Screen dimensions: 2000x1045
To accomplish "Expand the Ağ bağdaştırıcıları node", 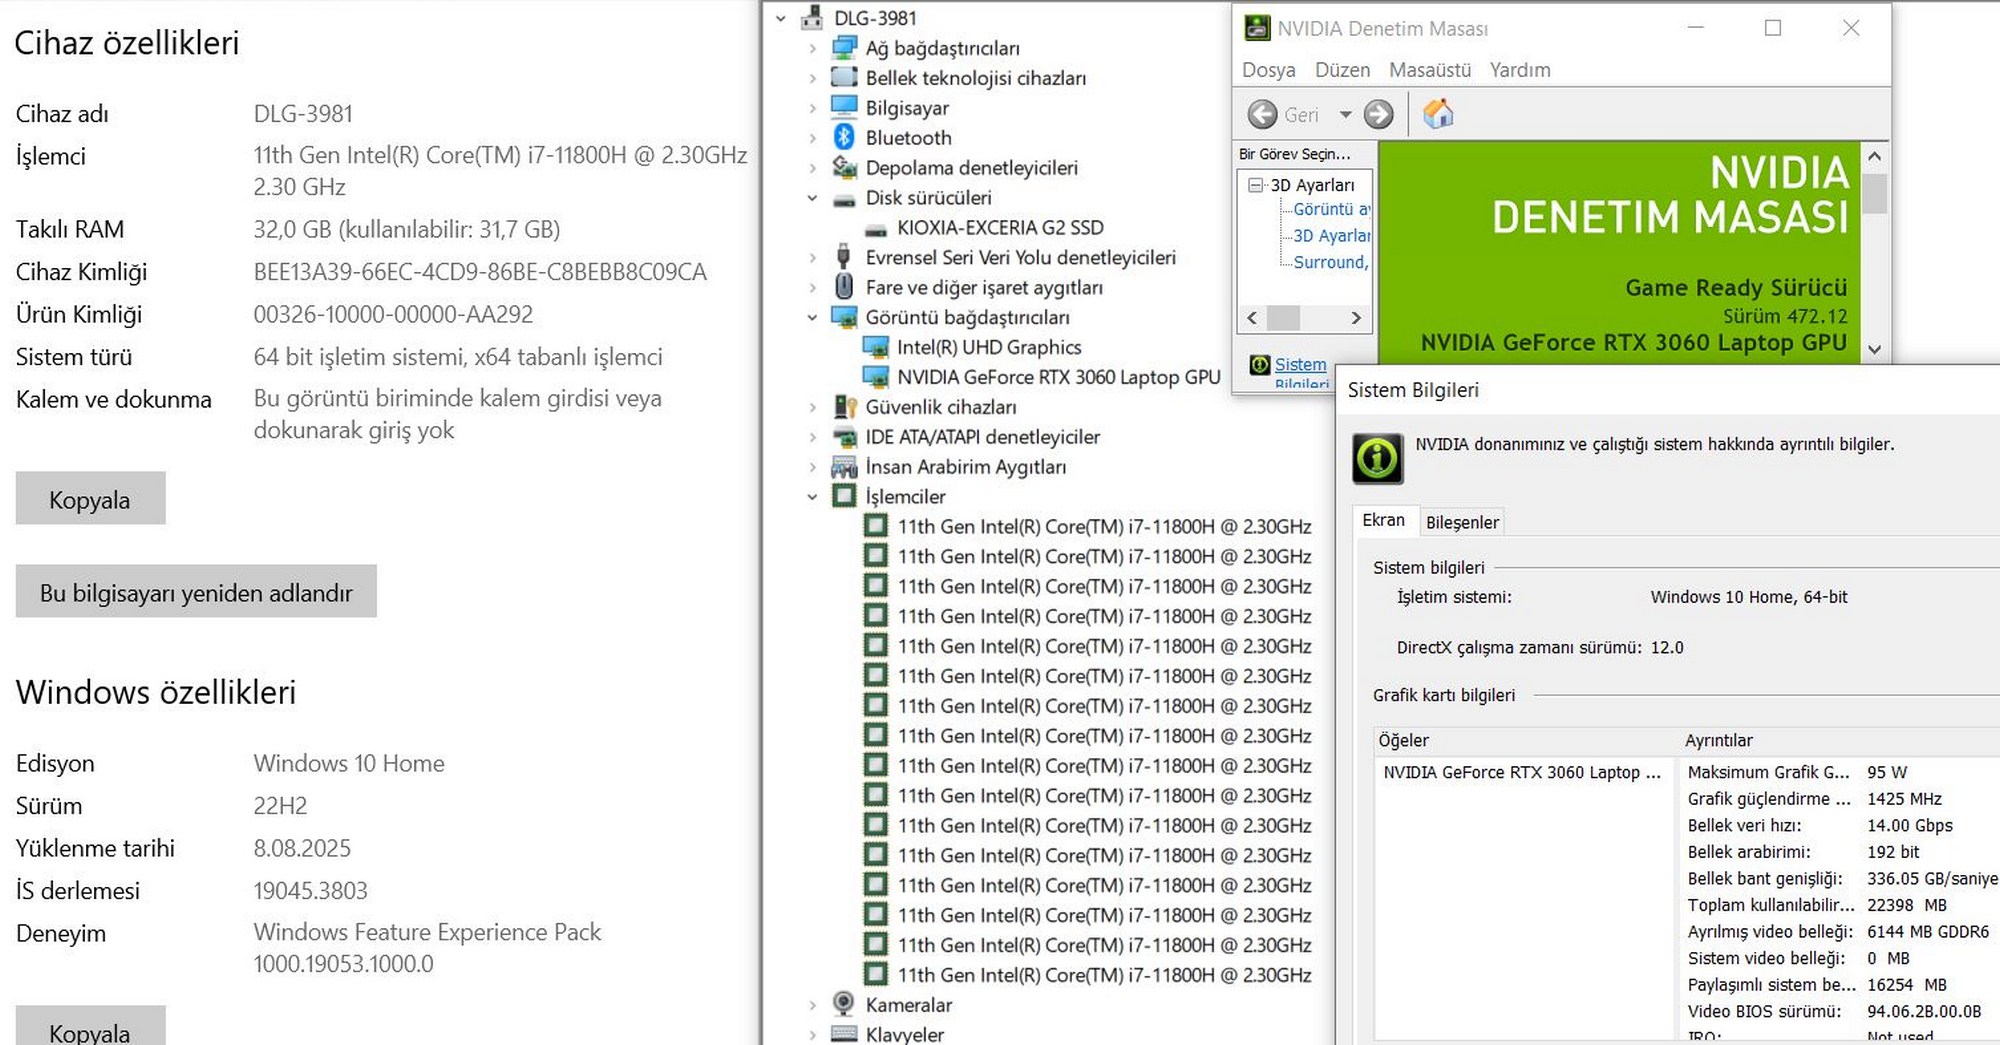I will point(812,48).
